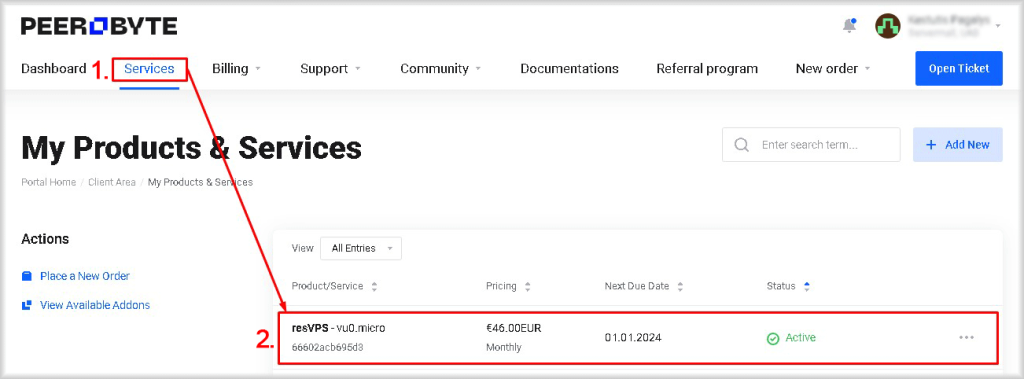The image size is (1024, 379).
Task: Select the Services tab
Action: pyautogui.click(x=150, y=69)
